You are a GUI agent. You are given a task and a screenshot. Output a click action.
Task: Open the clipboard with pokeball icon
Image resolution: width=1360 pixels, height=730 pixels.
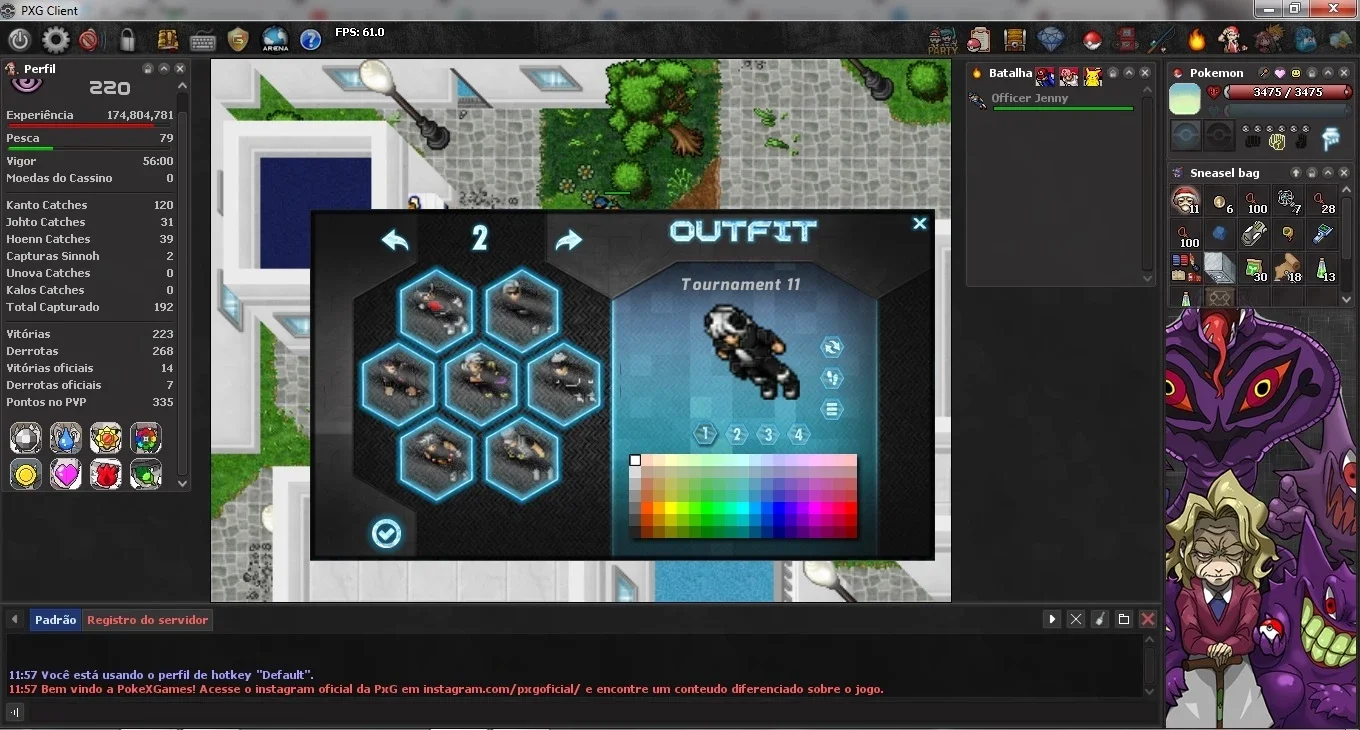pyautogui.click(x=979, y=40)
